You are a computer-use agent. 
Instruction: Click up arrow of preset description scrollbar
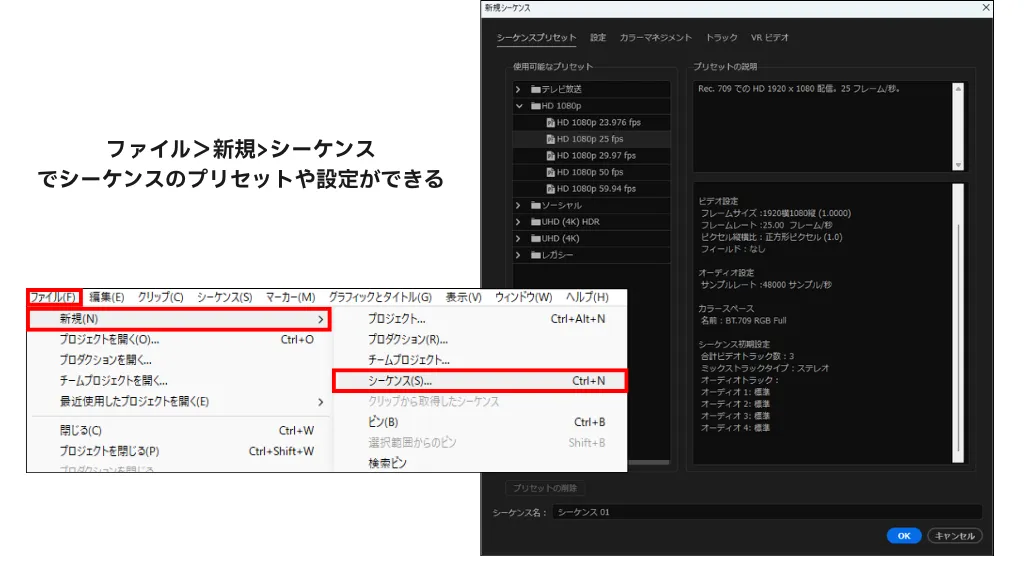coord(958,89)
